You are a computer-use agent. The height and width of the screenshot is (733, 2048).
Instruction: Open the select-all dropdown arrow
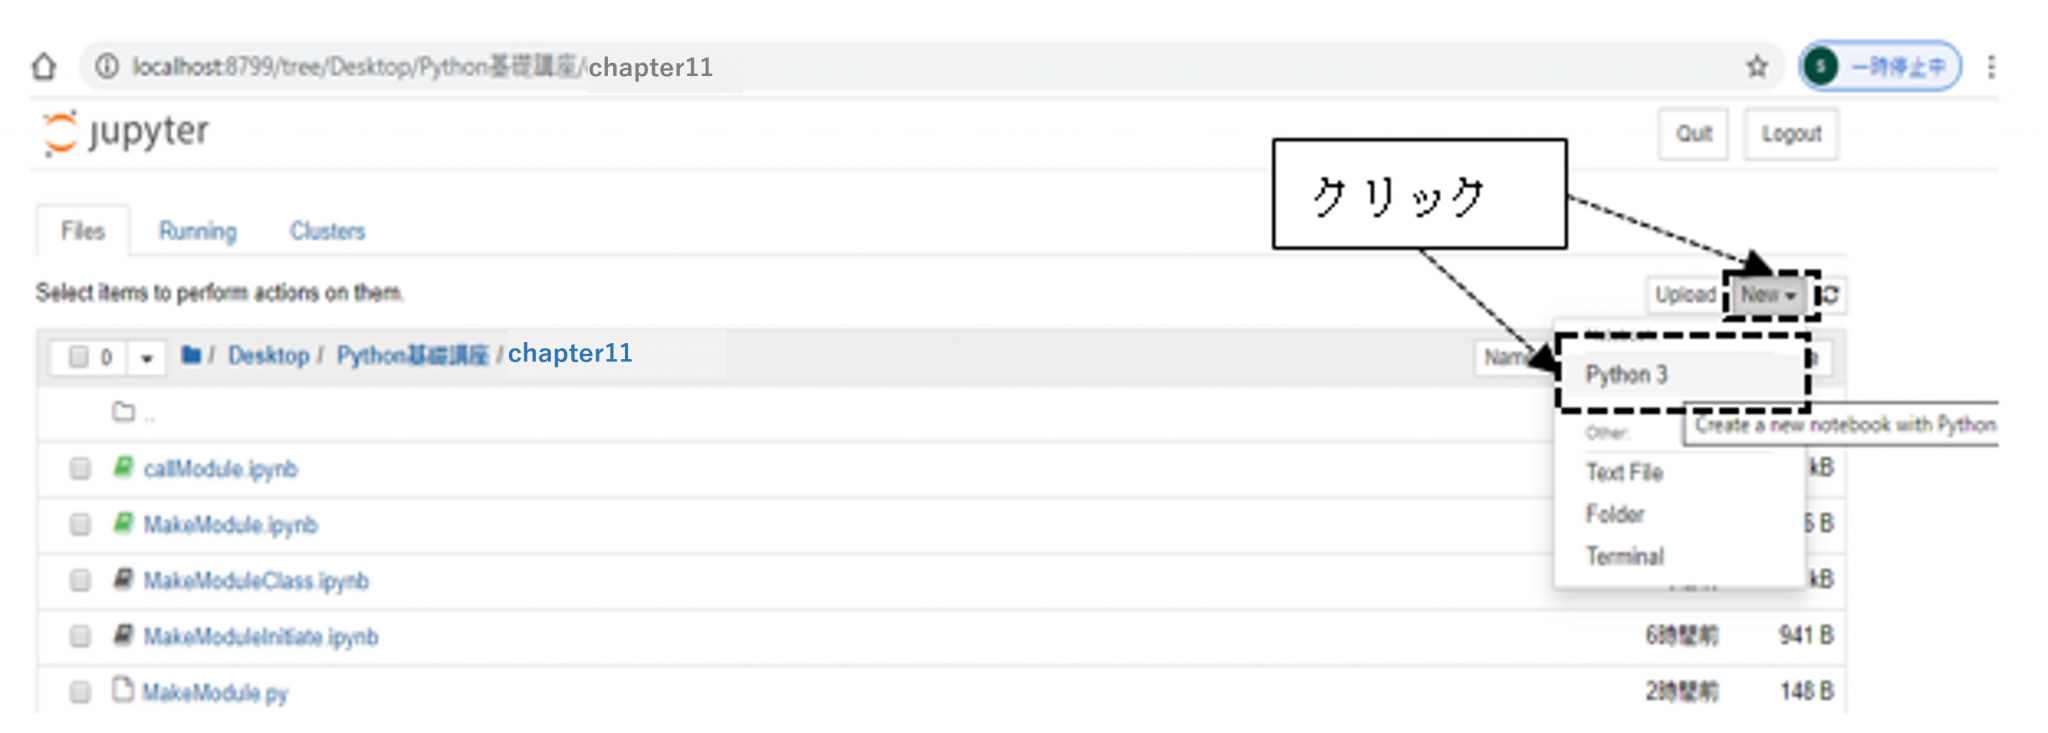147,358
